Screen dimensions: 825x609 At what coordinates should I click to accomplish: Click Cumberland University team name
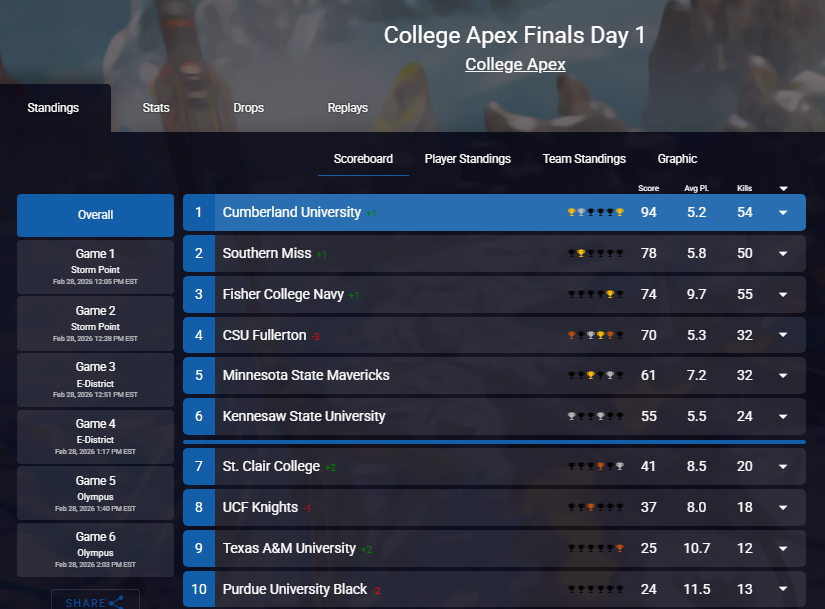291,212
